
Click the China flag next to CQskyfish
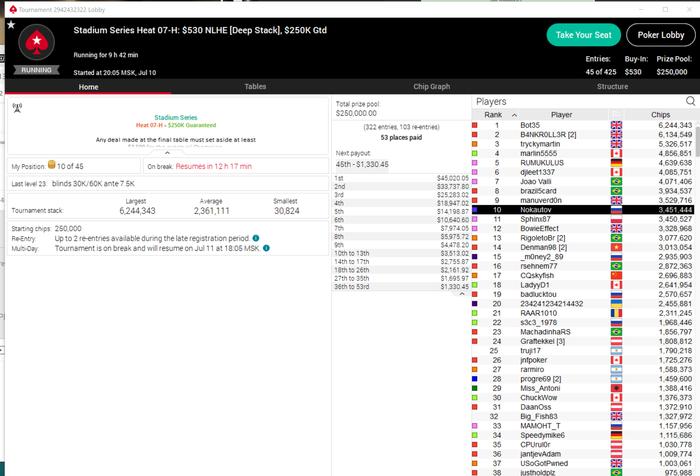(x=616, y=276)
